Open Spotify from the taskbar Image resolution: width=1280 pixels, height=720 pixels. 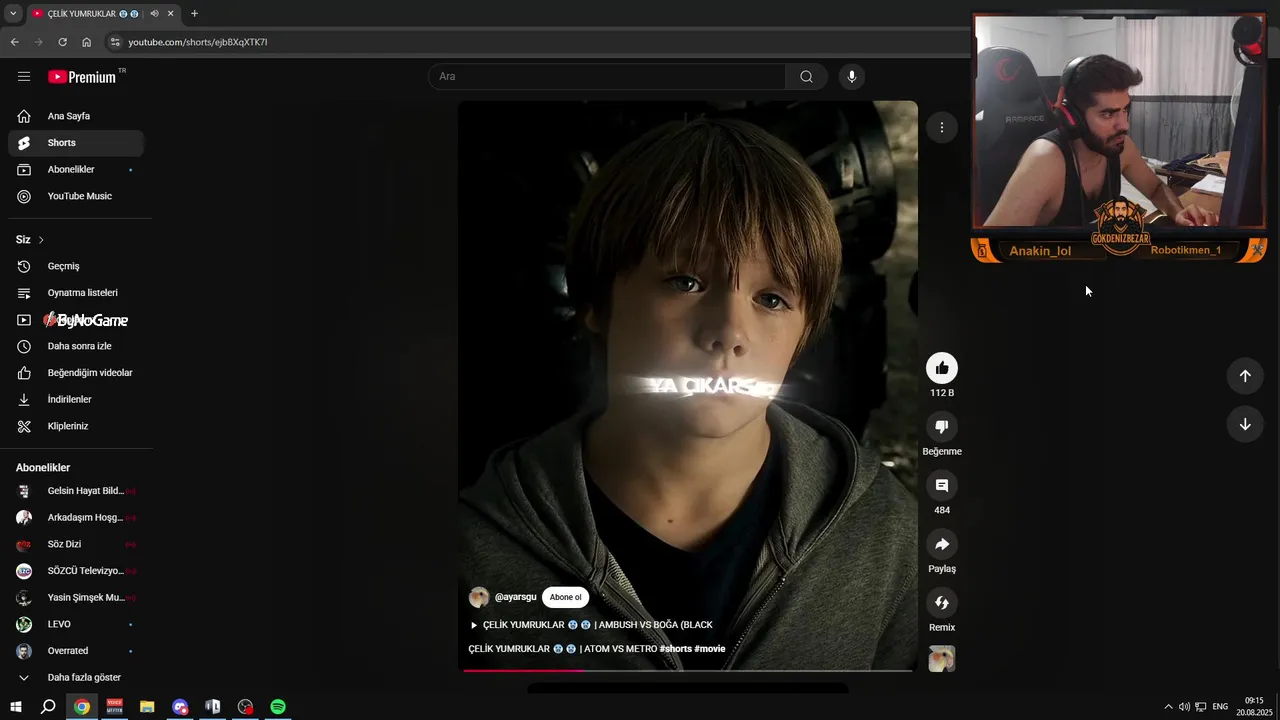(x=278, y=707)
